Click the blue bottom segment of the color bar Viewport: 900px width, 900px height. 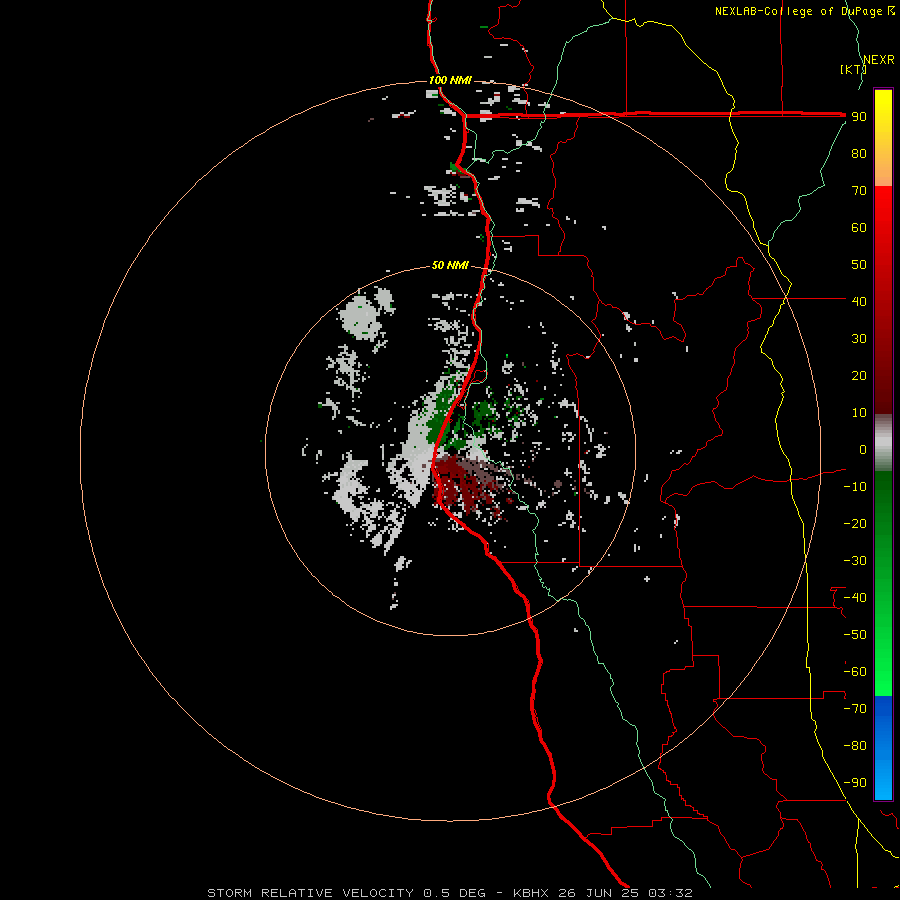click(883, 748)
